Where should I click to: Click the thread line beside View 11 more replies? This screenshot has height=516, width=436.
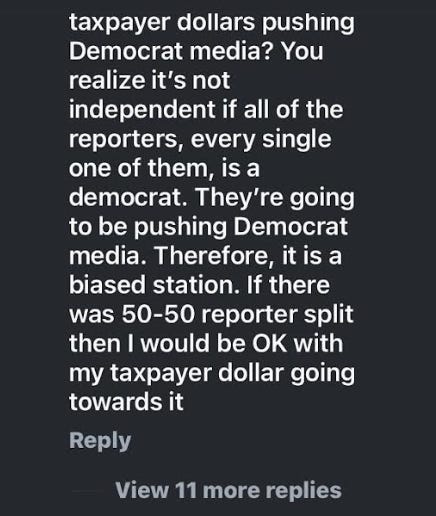[87, 491]
